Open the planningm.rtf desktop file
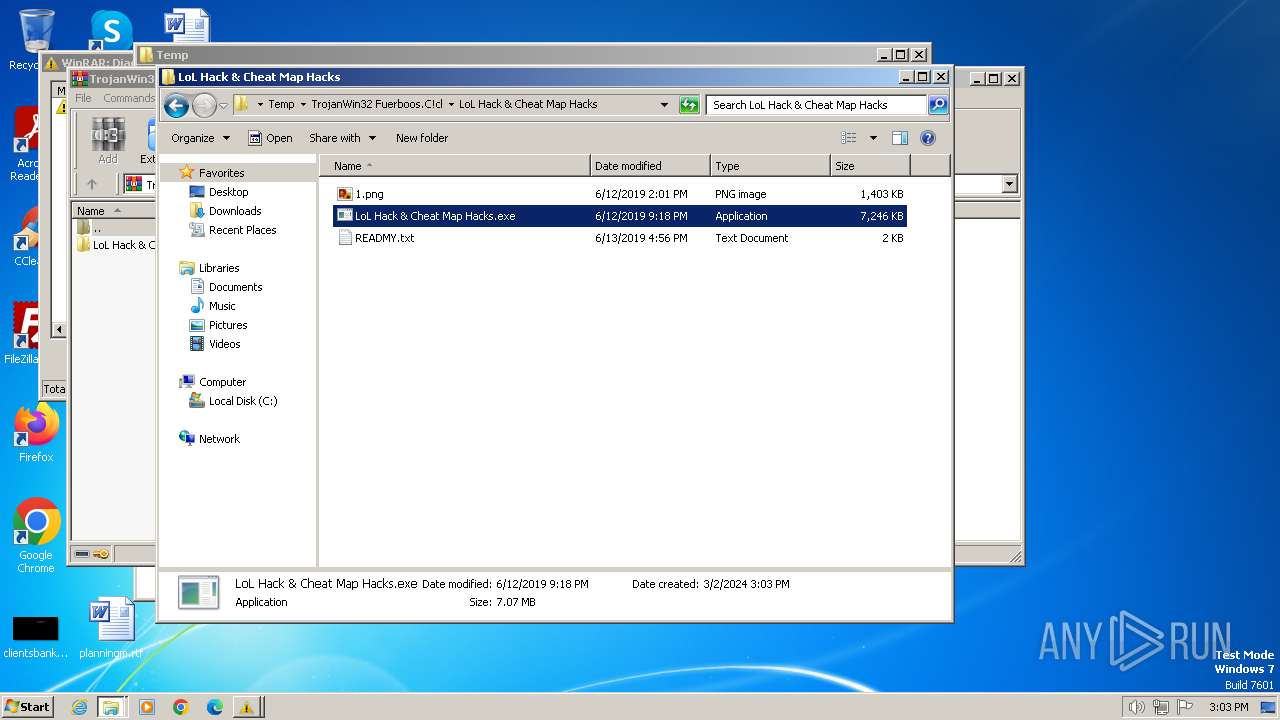This screenshot has height=720, width=1280. (x=111, y=629)
